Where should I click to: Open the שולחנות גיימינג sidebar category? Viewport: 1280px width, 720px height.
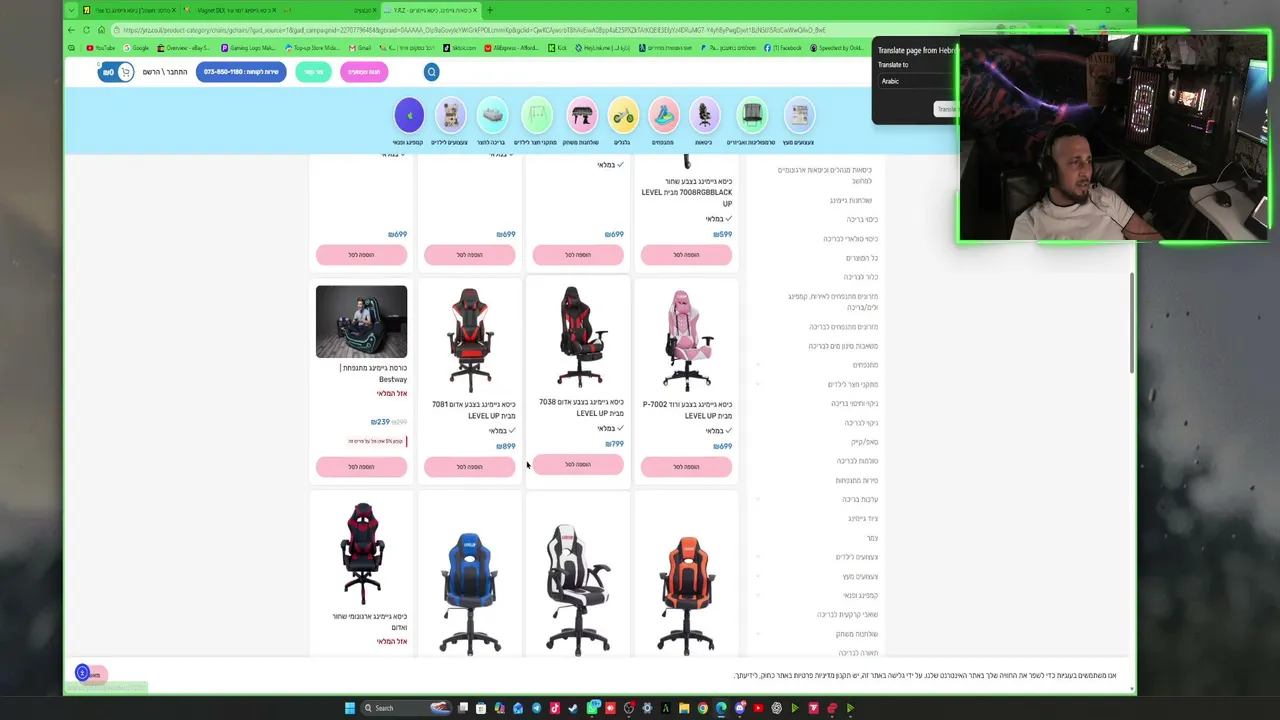pos(850,200)
